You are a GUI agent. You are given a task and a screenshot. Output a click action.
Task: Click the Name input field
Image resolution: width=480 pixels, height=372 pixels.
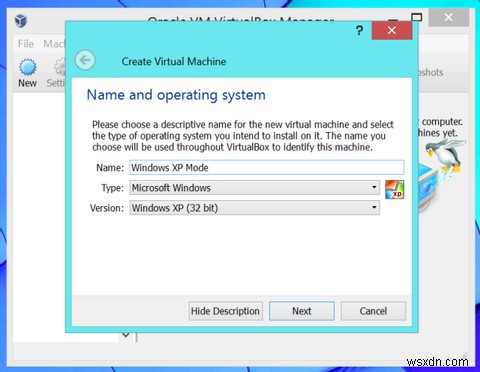(x=267, y=167)
